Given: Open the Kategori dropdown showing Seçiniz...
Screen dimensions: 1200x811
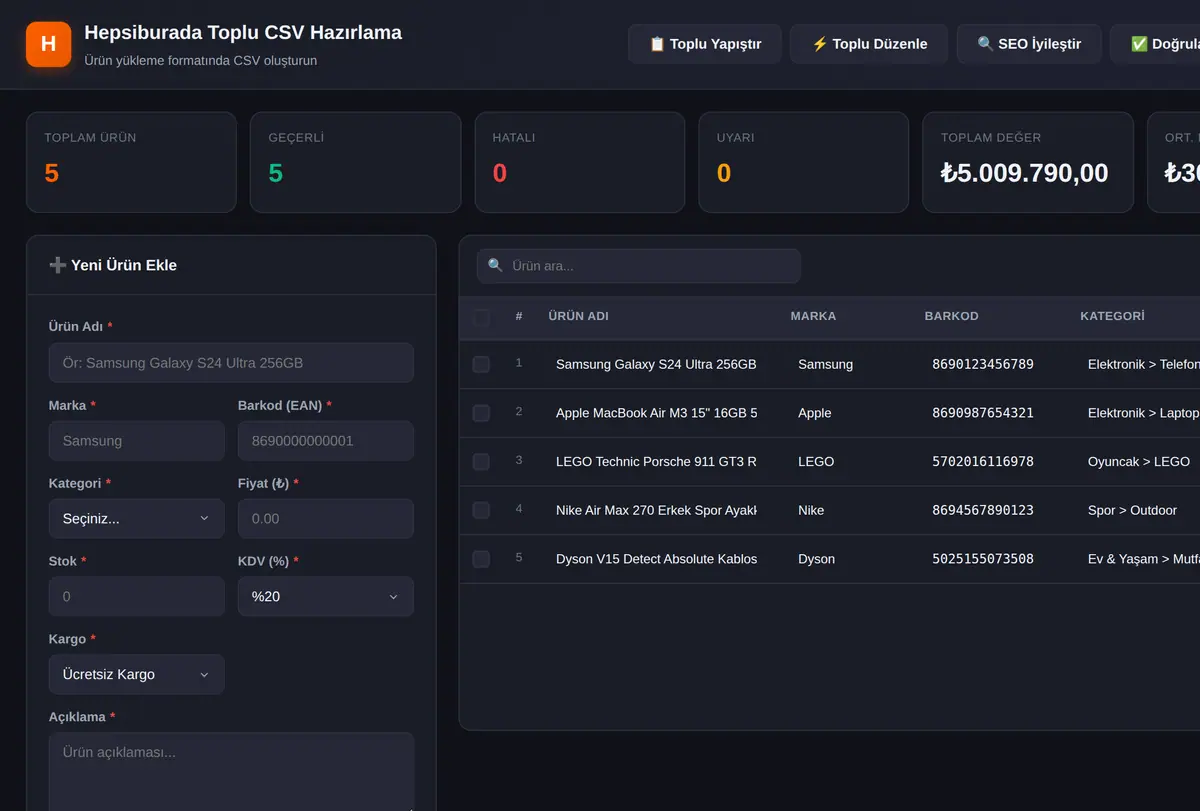Looking at the screenshot, I should pyautogui.click(x=136, y=519).
